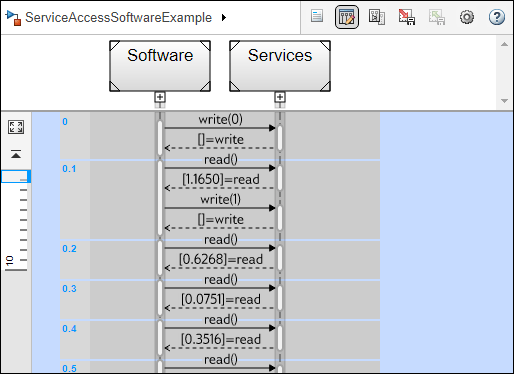Image resolution: width=514 pixels, height=374 pixels.
Task: Select the Services lifeline block
Action: [280, 66]
